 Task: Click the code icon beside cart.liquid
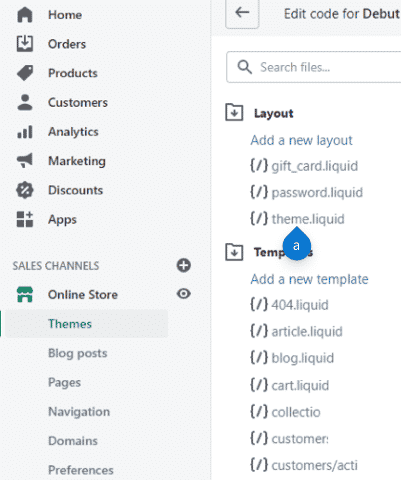point(259,385)
